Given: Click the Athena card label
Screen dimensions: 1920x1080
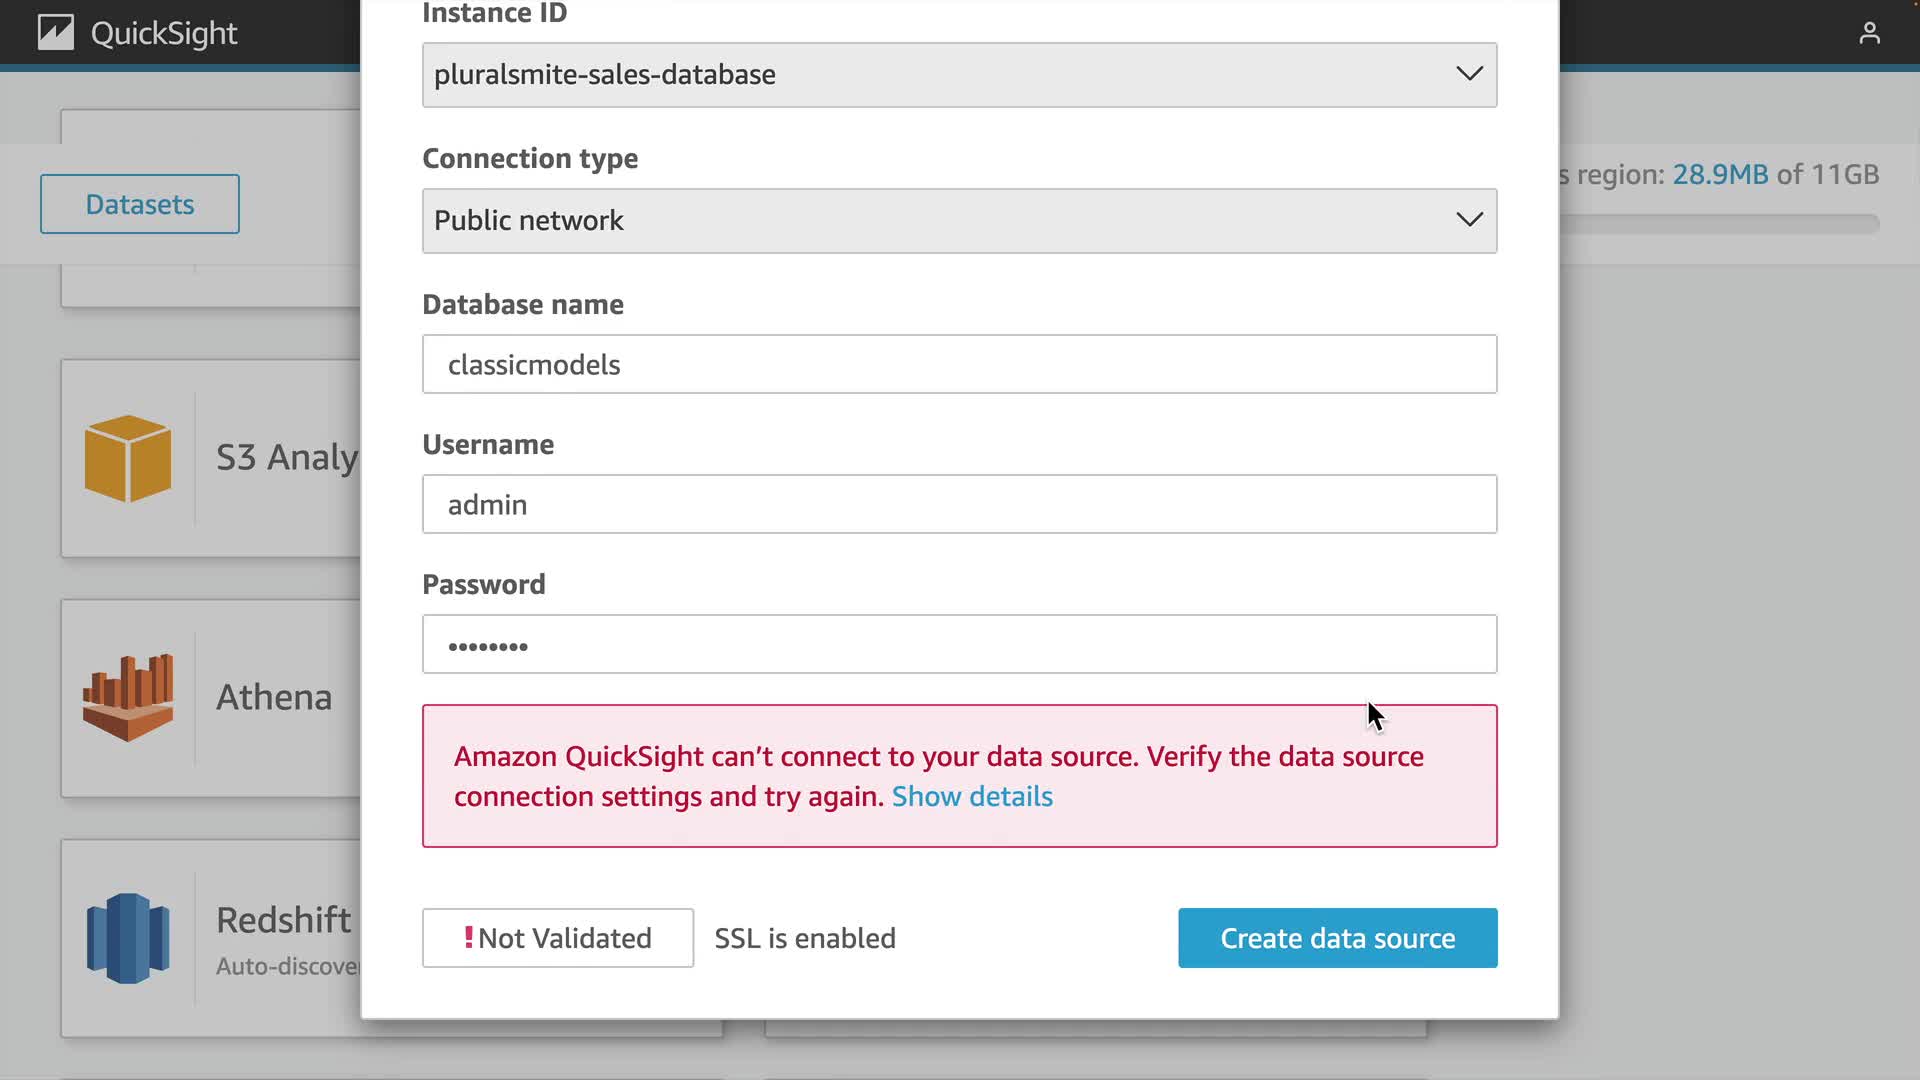Looking at the screenshot, I should pos(274,697).
